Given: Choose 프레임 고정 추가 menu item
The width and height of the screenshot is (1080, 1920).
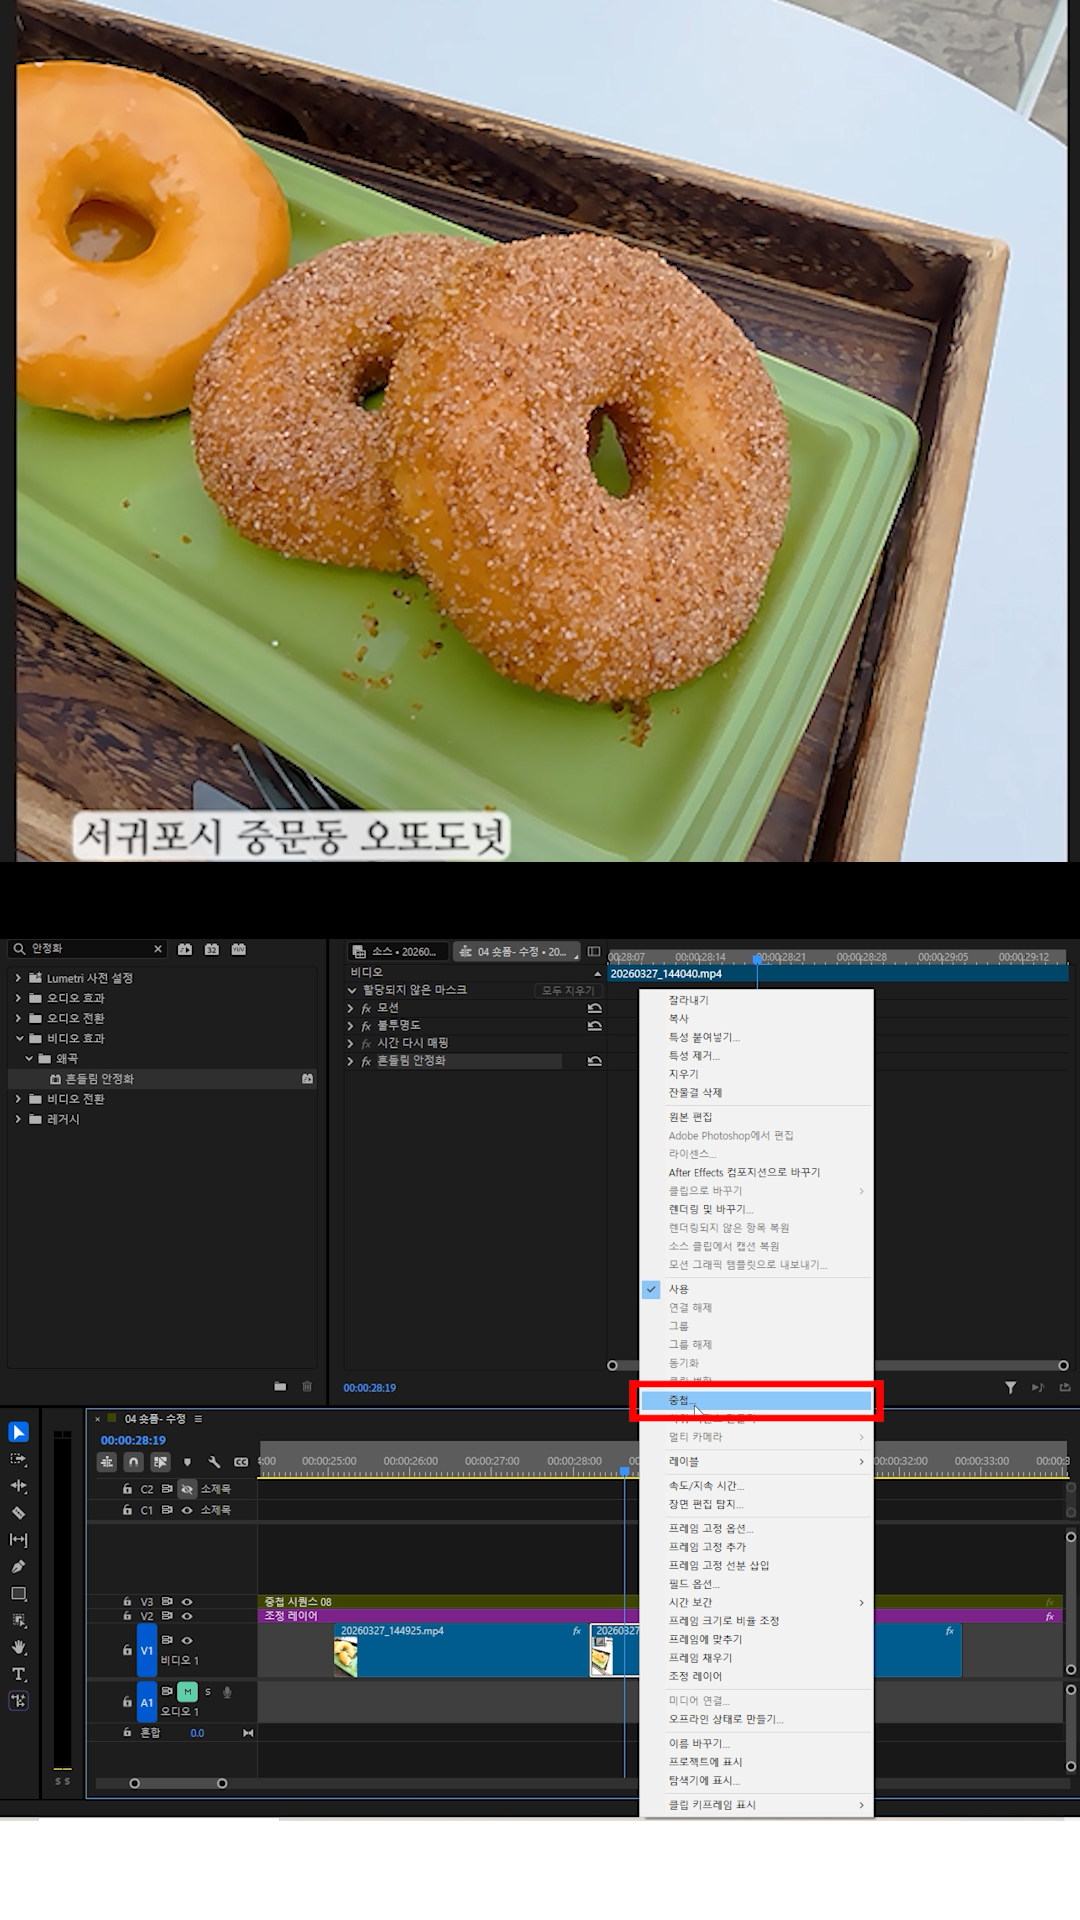Looking at the screenshot, I should 756,1547.
